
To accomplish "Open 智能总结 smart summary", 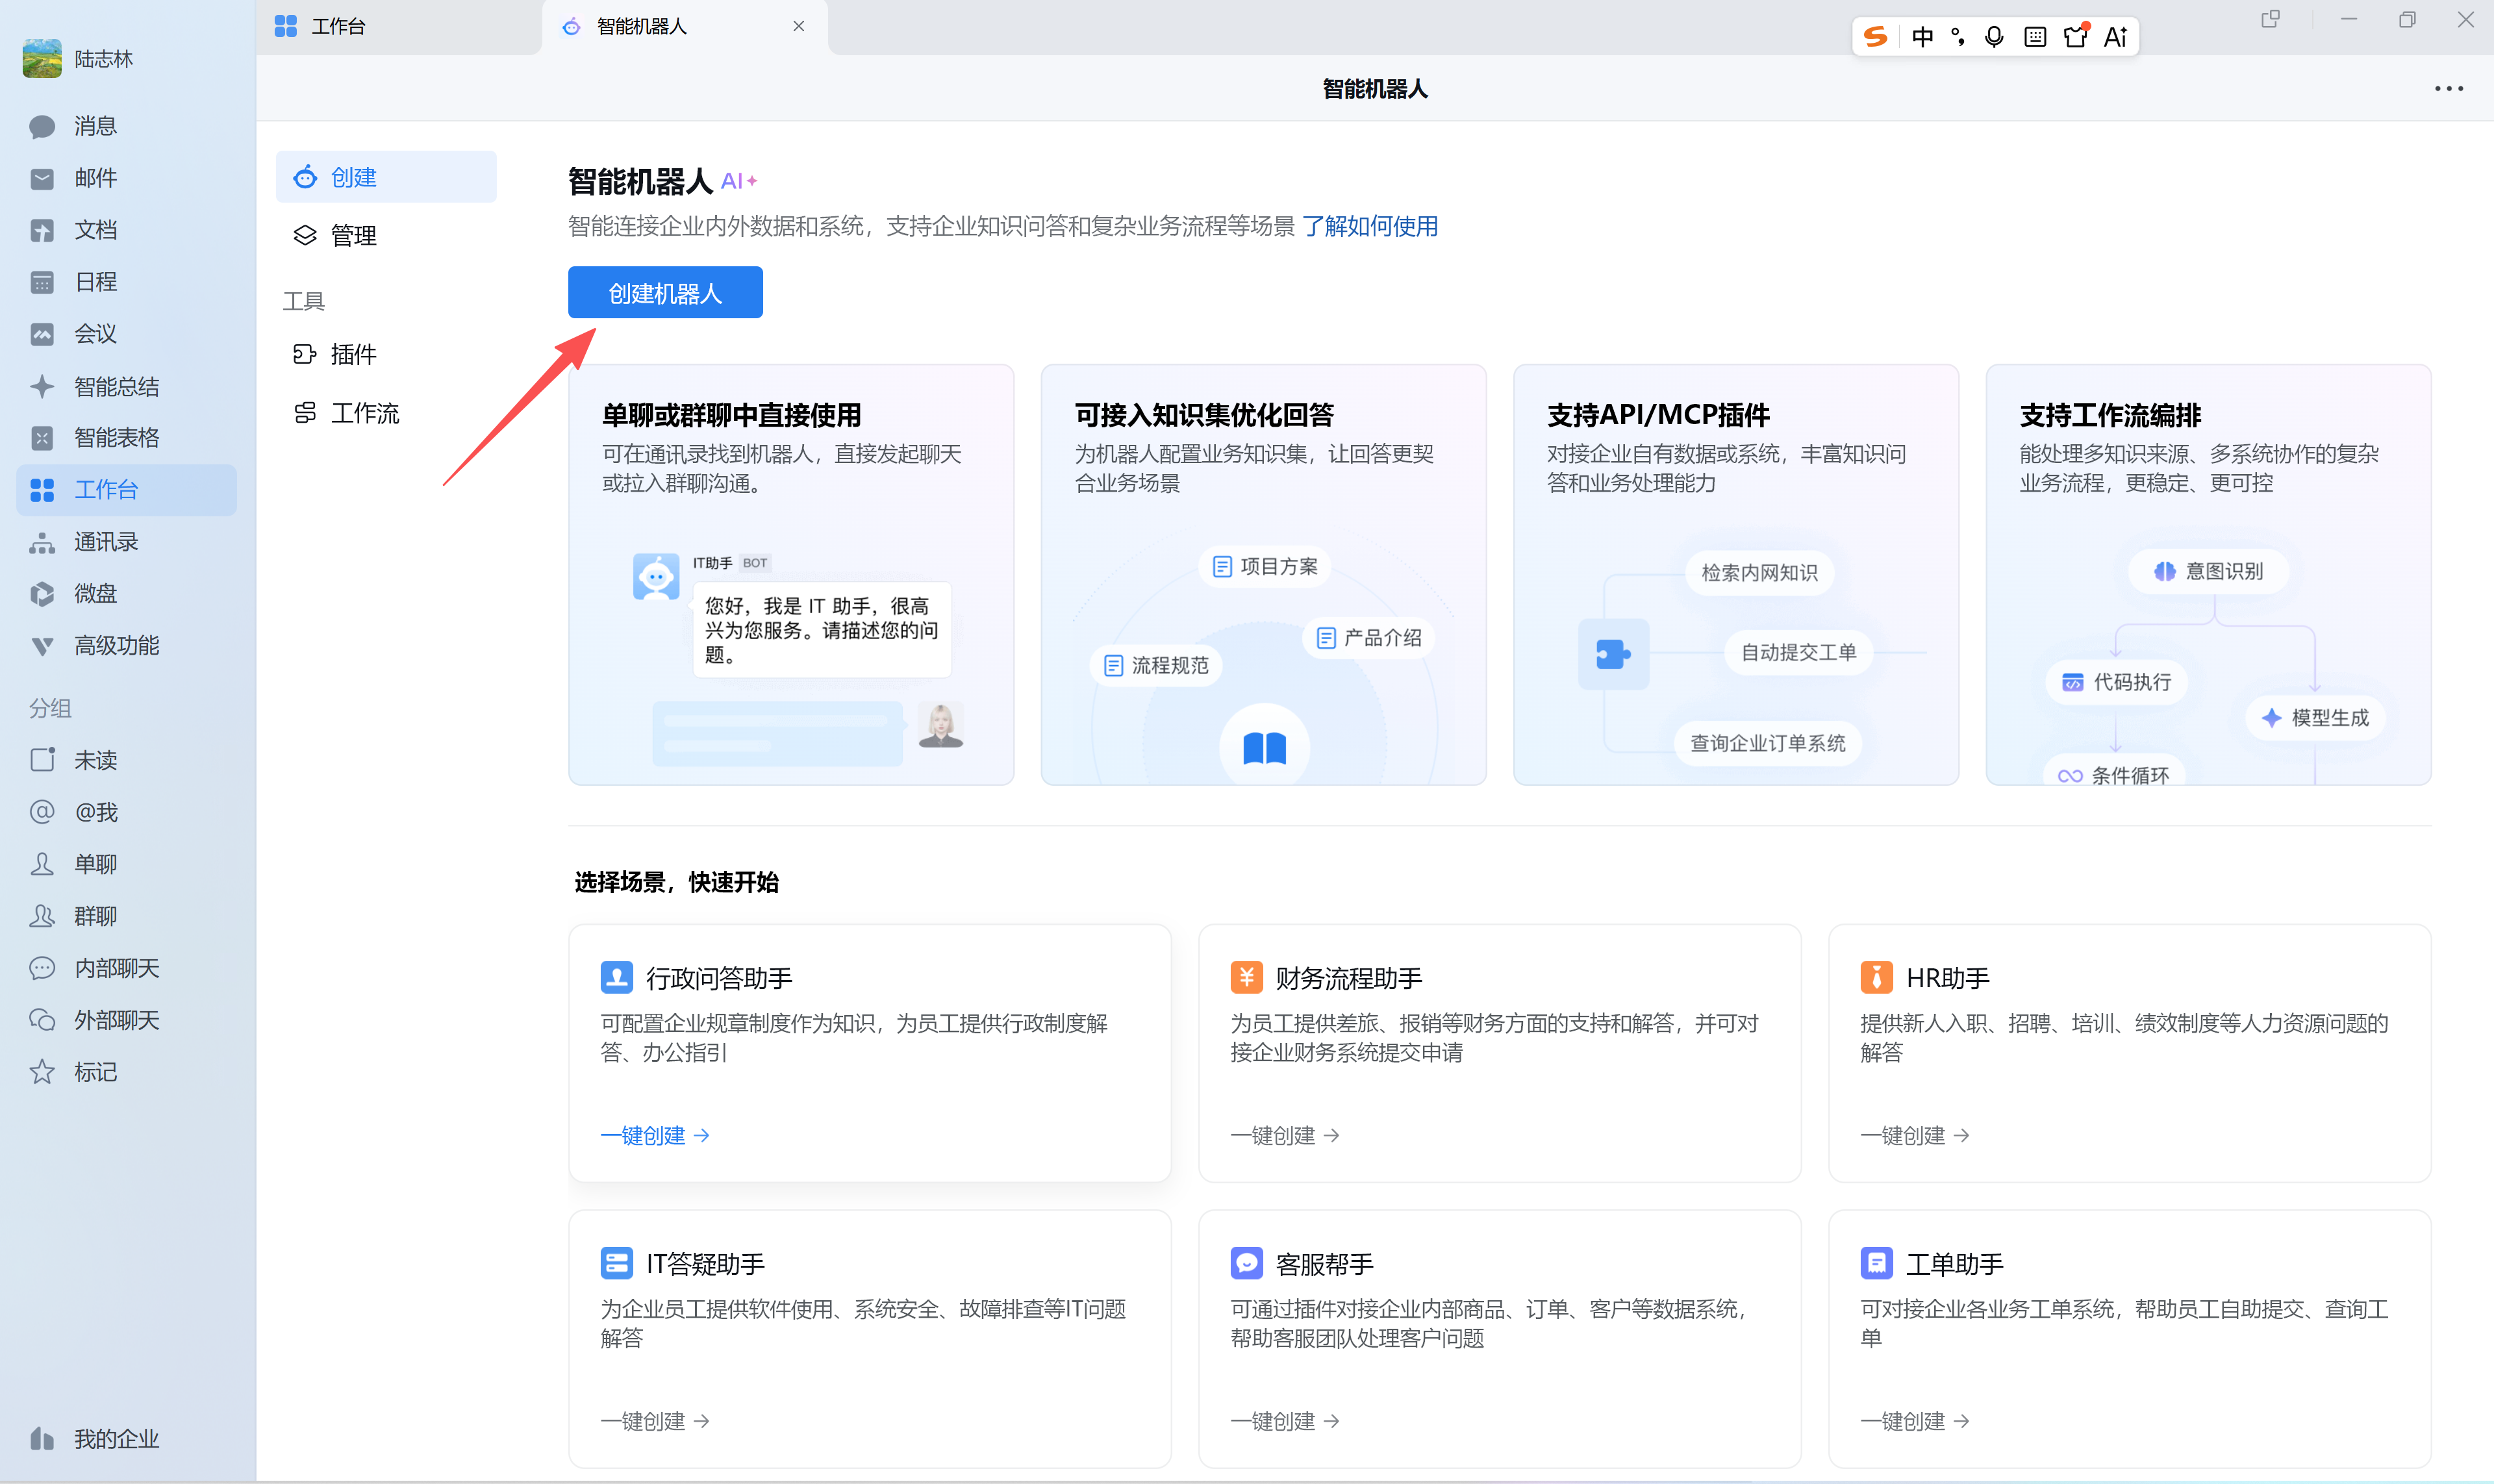I will coord(126,386).
